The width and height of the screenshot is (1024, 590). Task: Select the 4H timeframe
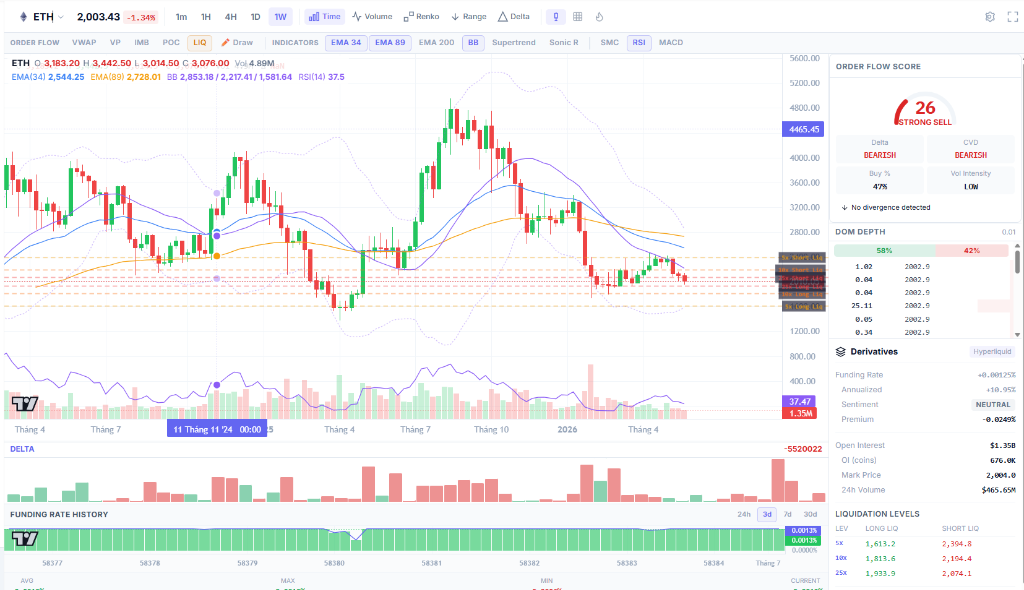tap(231, 17)
